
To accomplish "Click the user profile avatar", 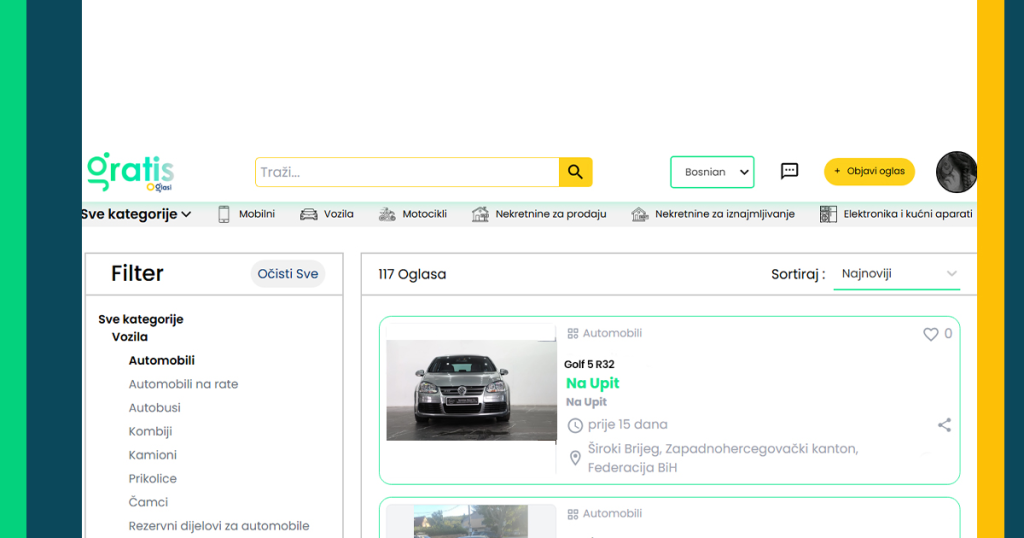I will point(956,172).
